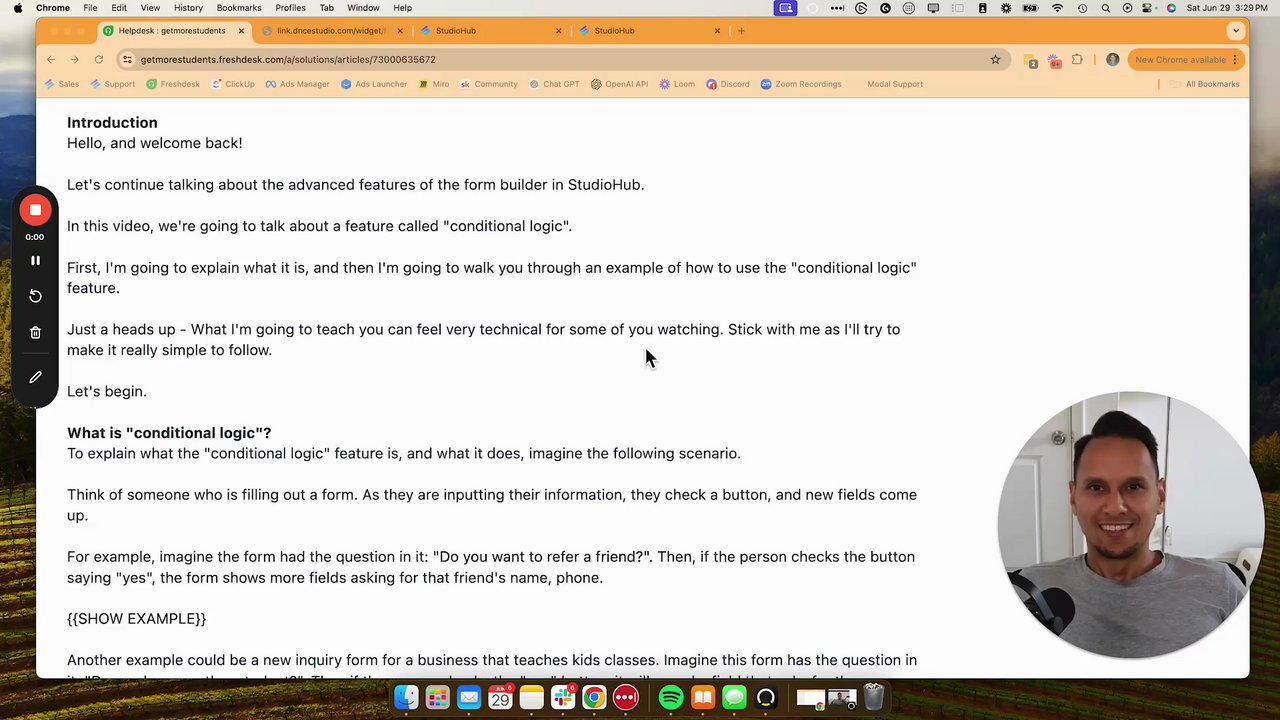Open the View menu in the menu bar

tap(150, 8)
